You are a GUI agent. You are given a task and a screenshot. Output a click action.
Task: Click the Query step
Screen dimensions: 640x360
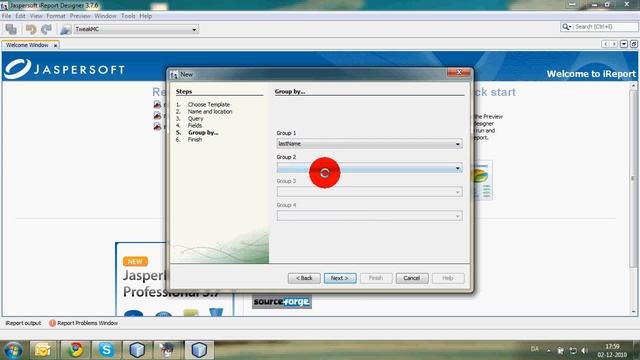click(x=196, y=118)
